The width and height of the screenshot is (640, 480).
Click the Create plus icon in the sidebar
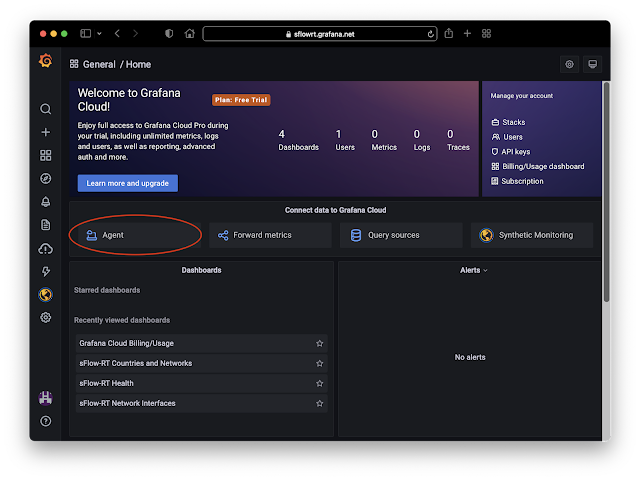point(46,132)
